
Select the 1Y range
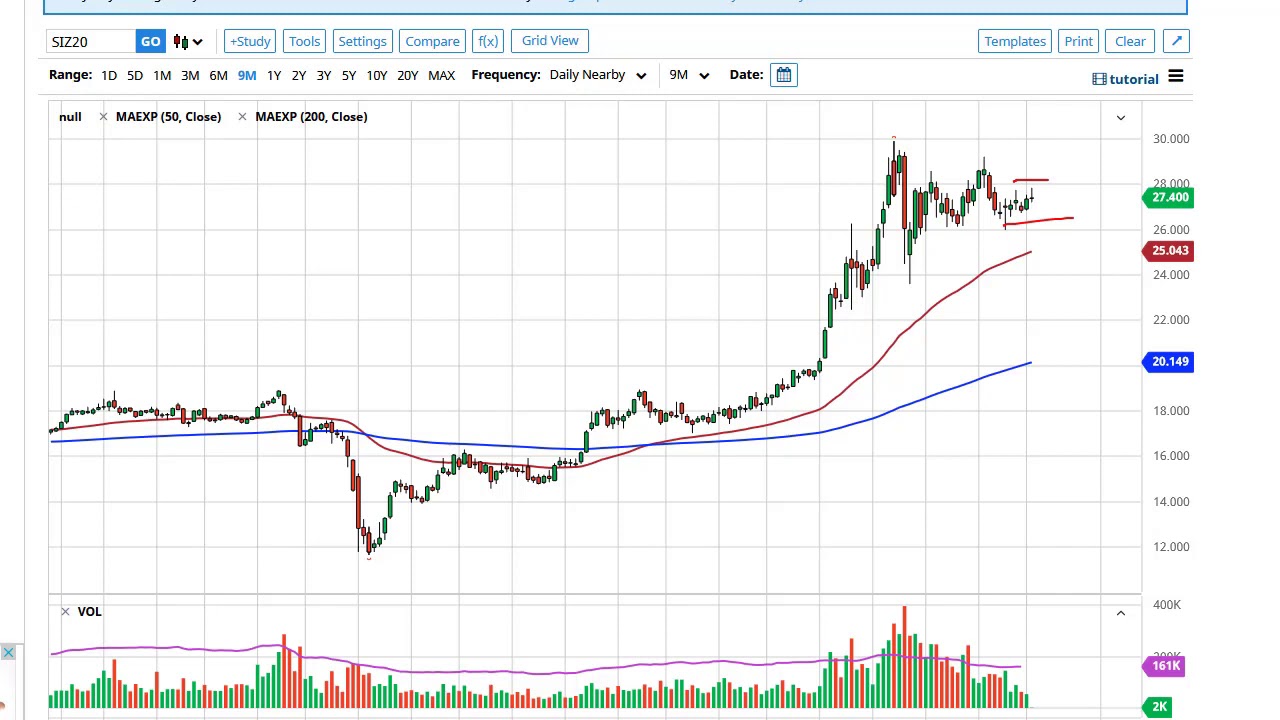pos(274,76)
